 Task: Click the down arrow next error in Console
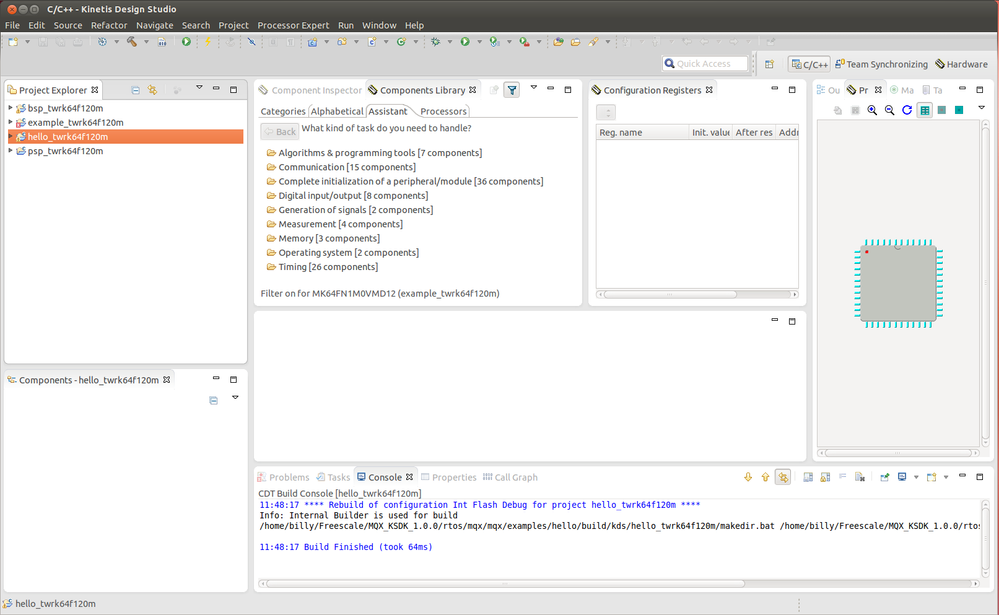tap(748, 477)
